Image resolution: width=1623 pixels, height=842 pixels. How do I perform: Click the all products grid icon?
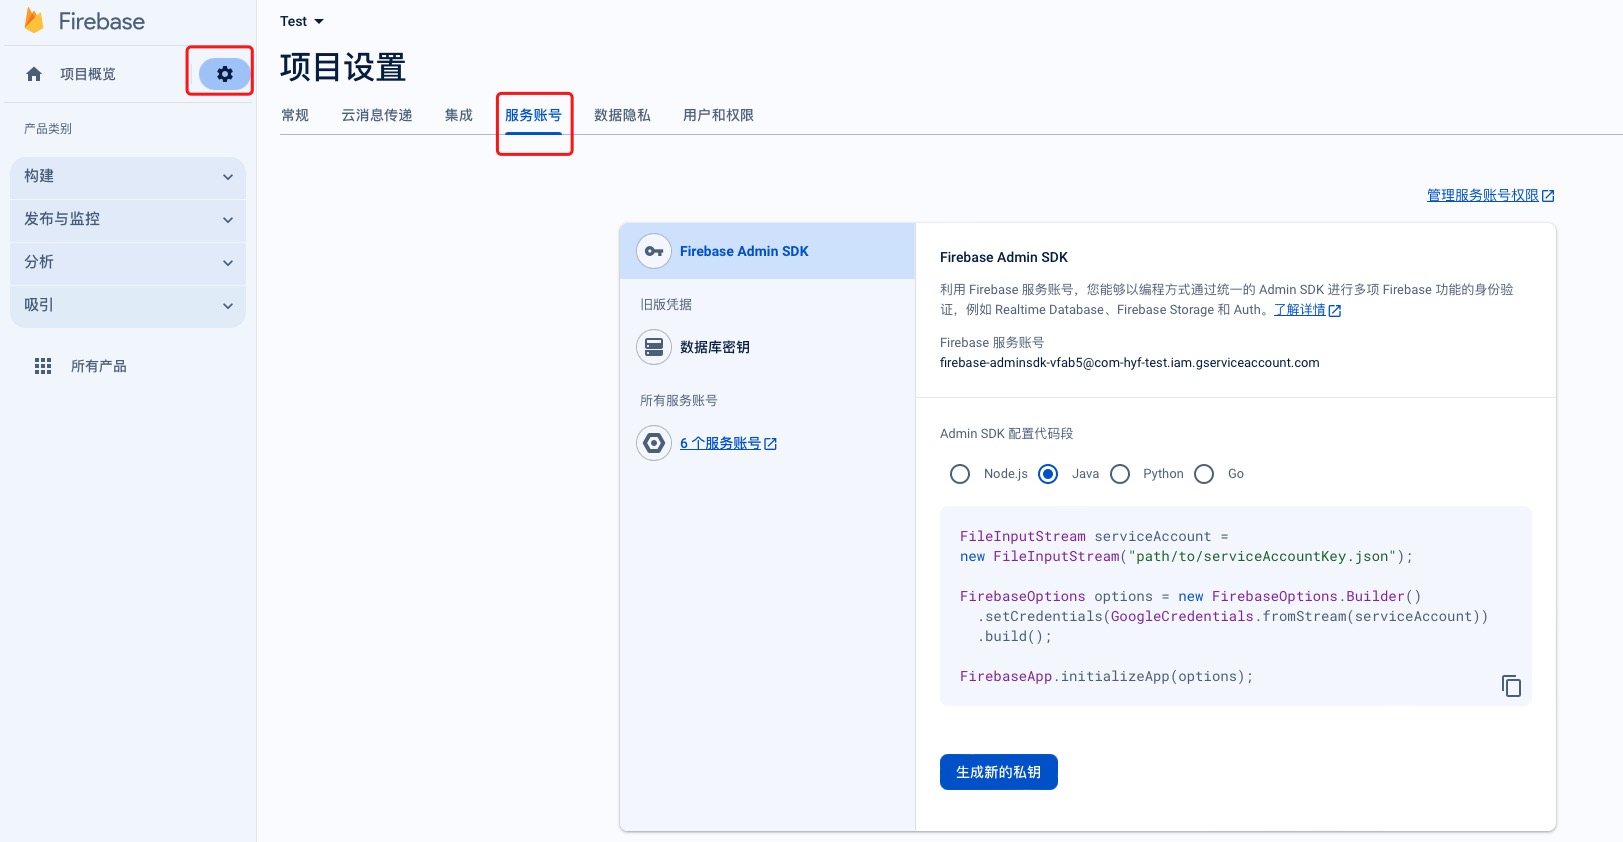(x=43, y=366)
